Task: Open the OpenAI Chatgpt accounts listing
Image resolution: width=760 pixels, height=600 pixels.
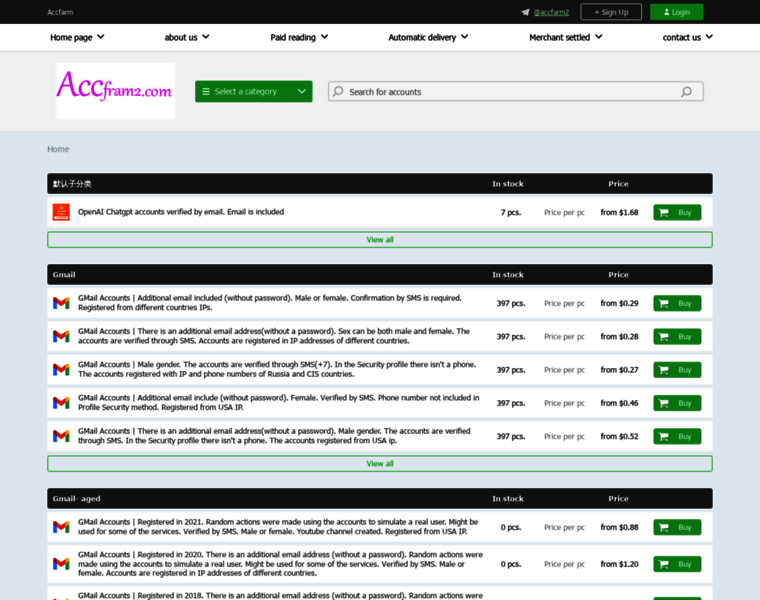Action: pyautogui.click(x=181, y=212)
